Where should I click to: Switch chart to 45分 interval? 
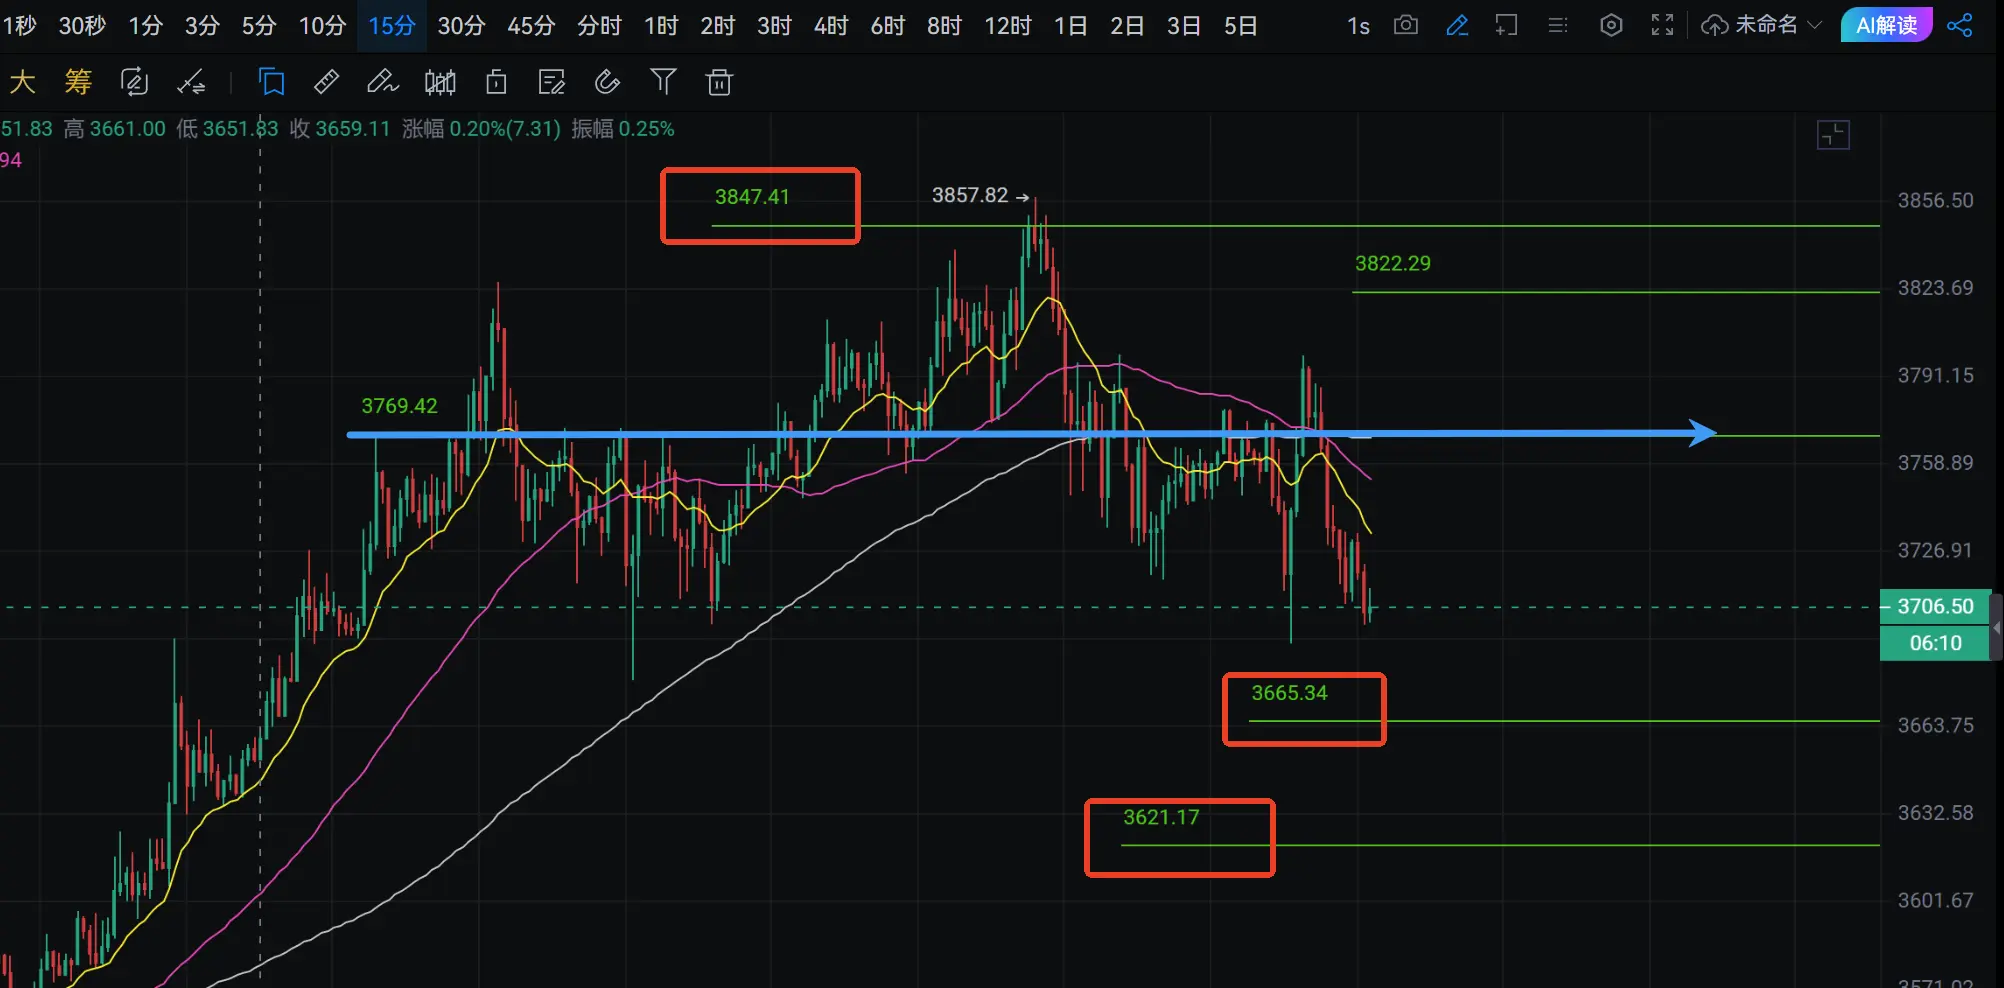coord(530,25)
